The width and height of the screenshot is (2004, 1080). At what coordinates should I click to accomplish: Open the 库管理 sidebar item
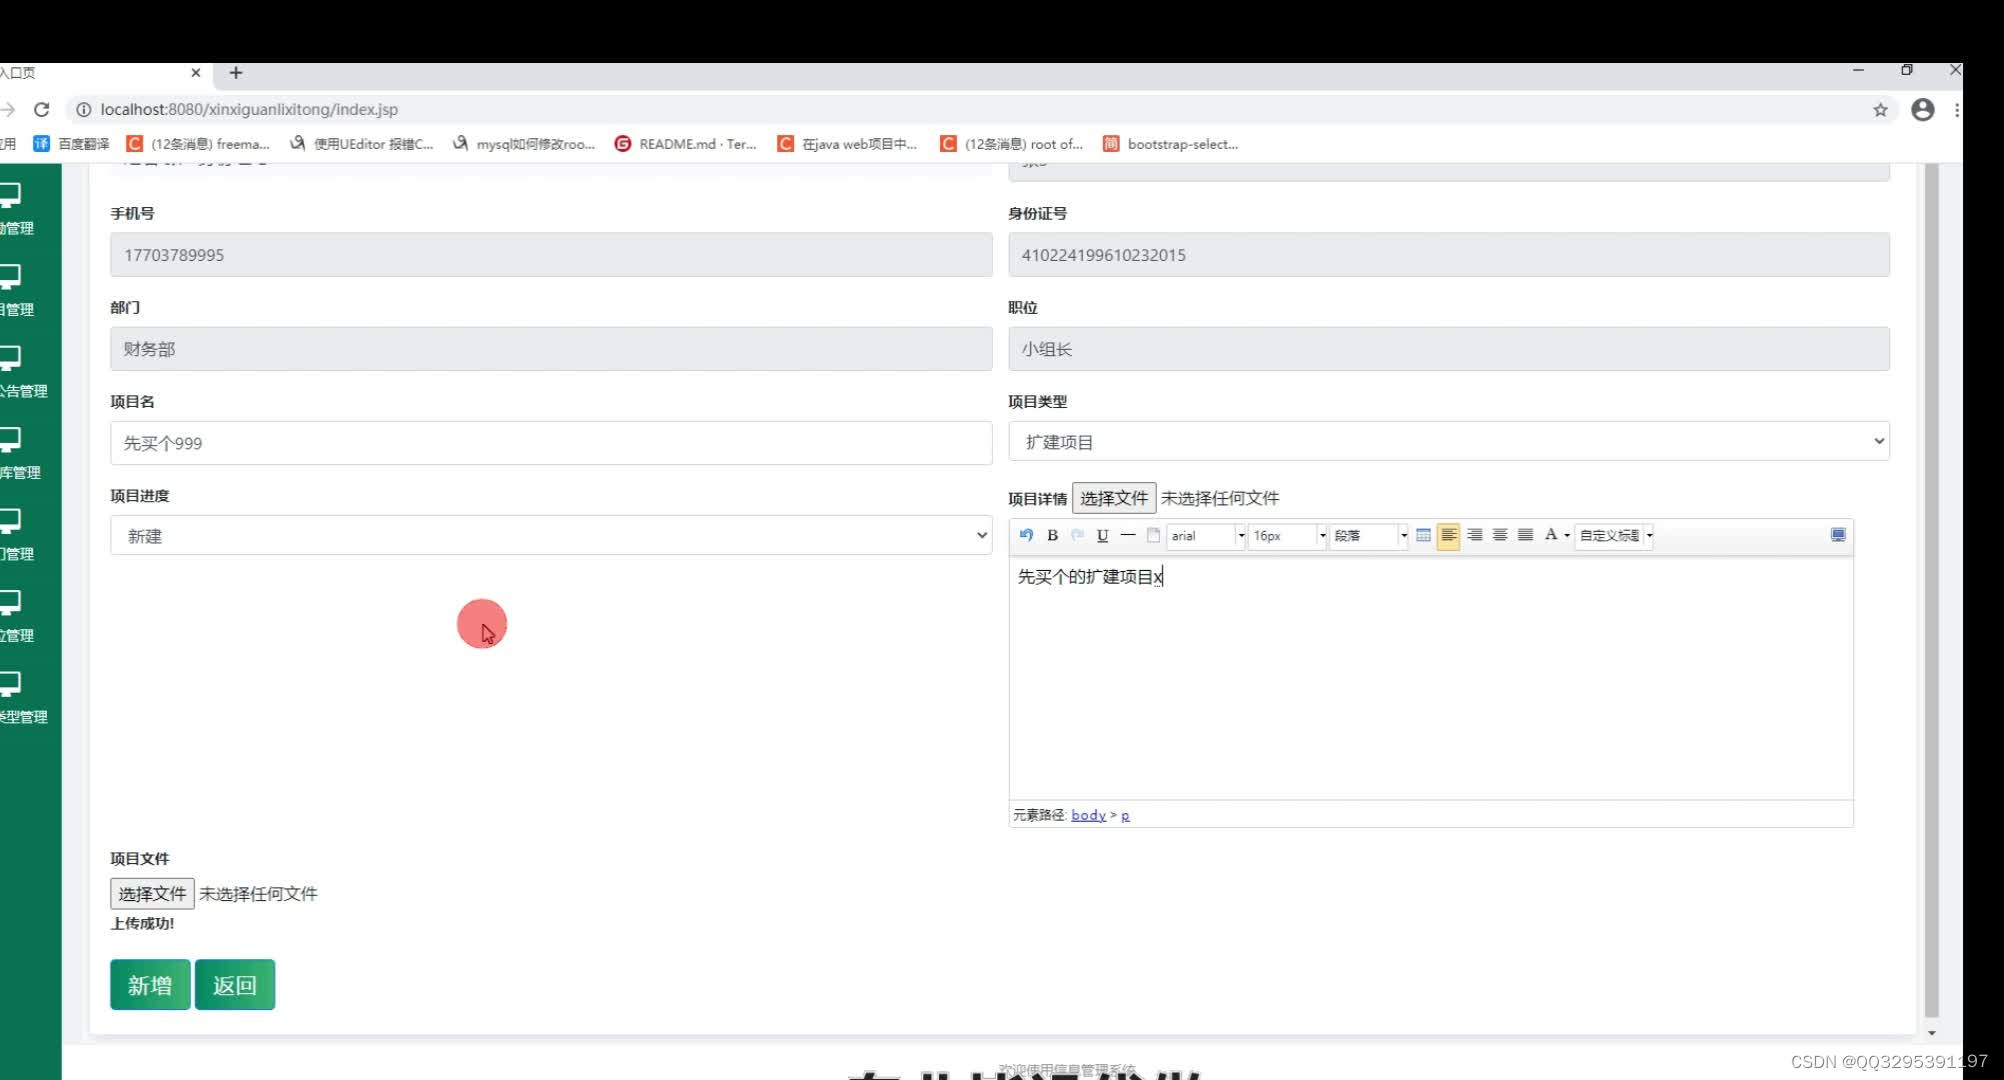(x=20, y=454)
